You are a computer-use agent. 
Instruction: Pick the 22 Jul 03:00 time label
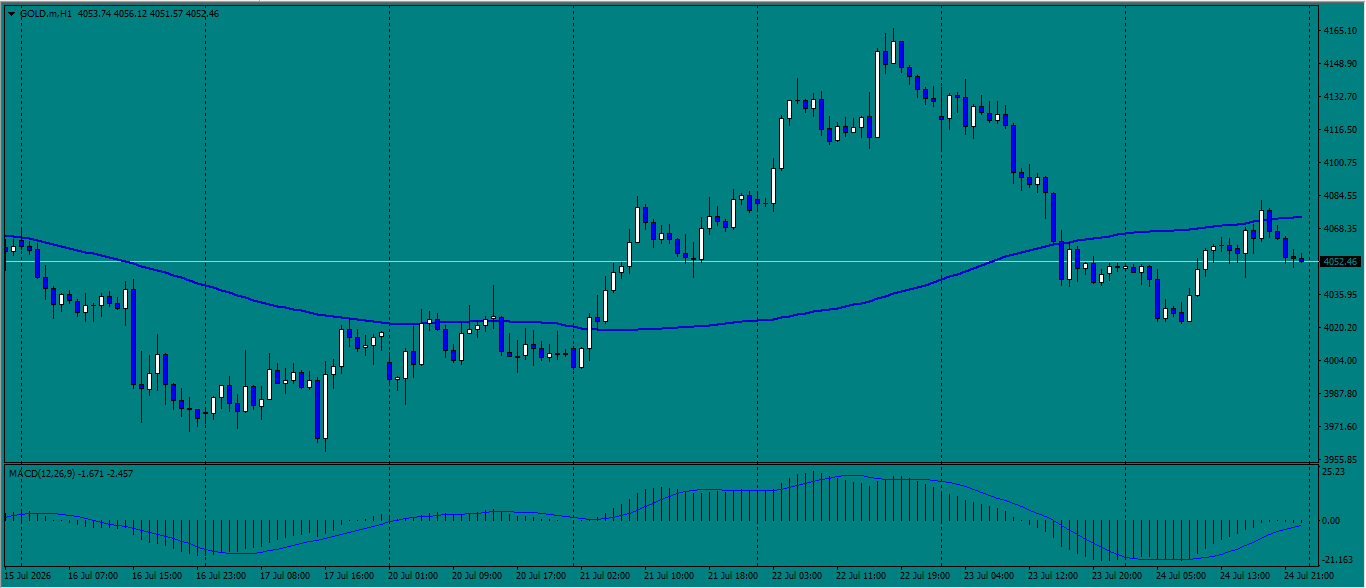[x=798, y=577]
